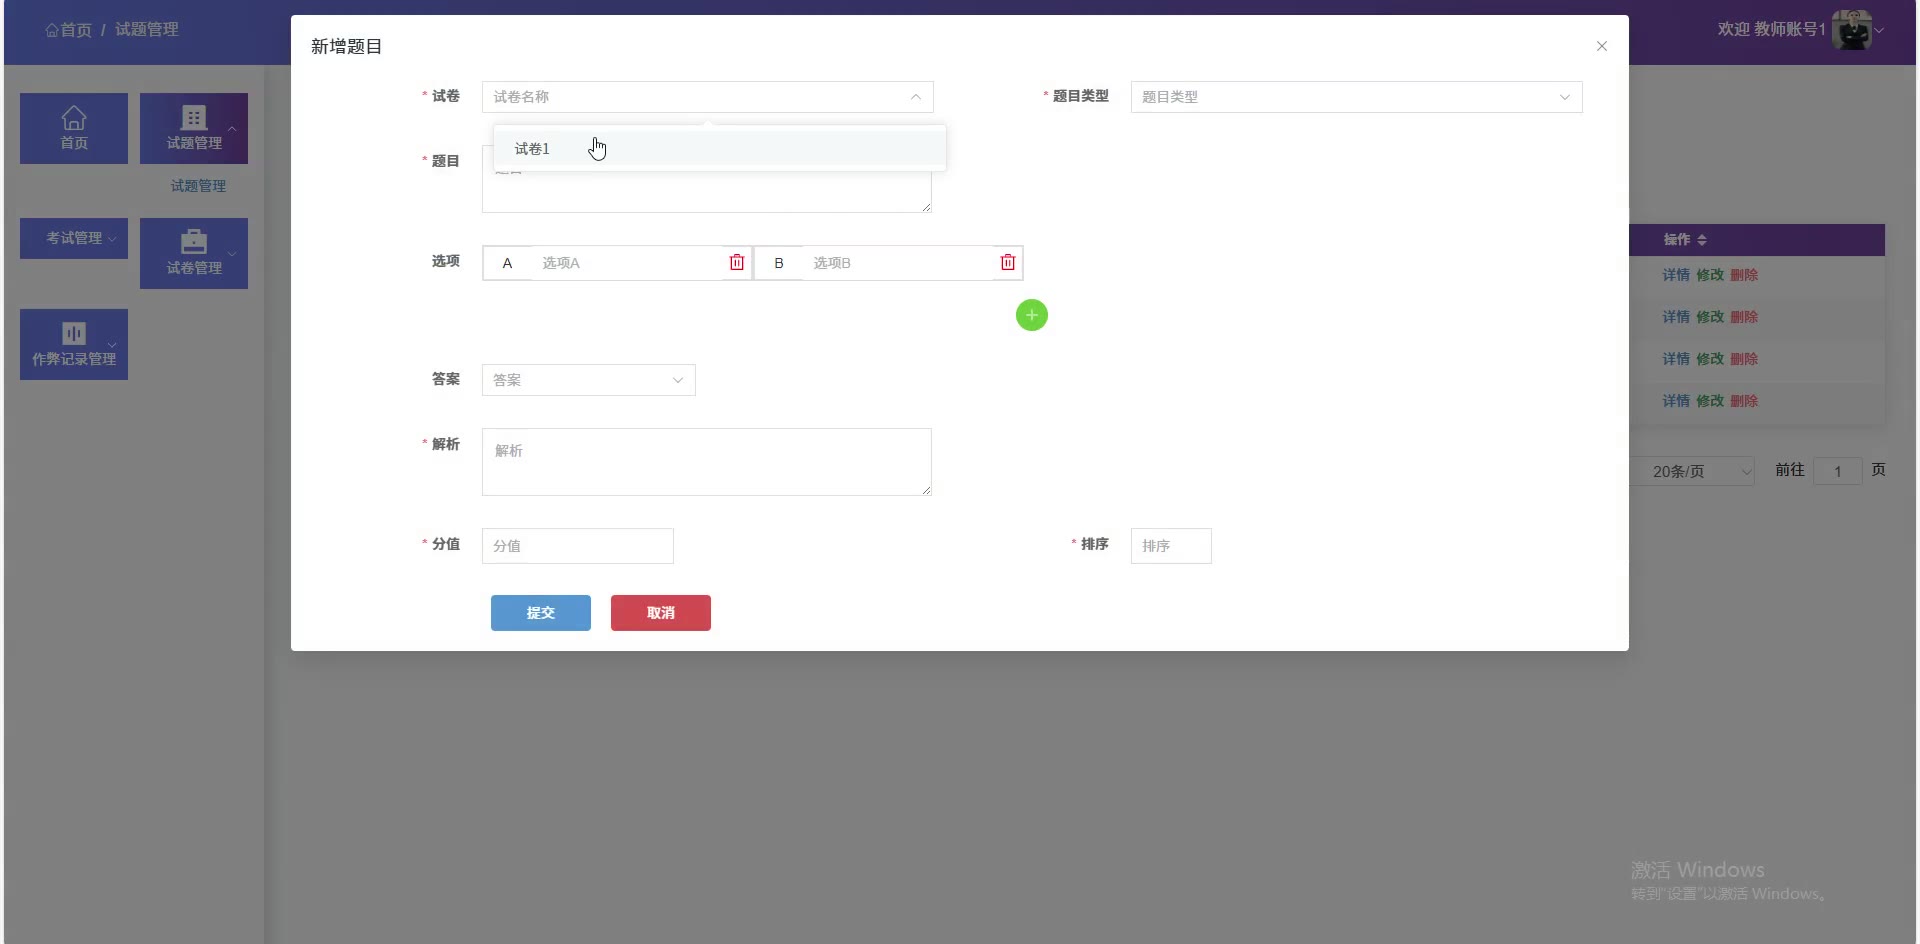
Task: Add a new option with green plus button
Action: pyautogui.click(x=1032, y=315)
